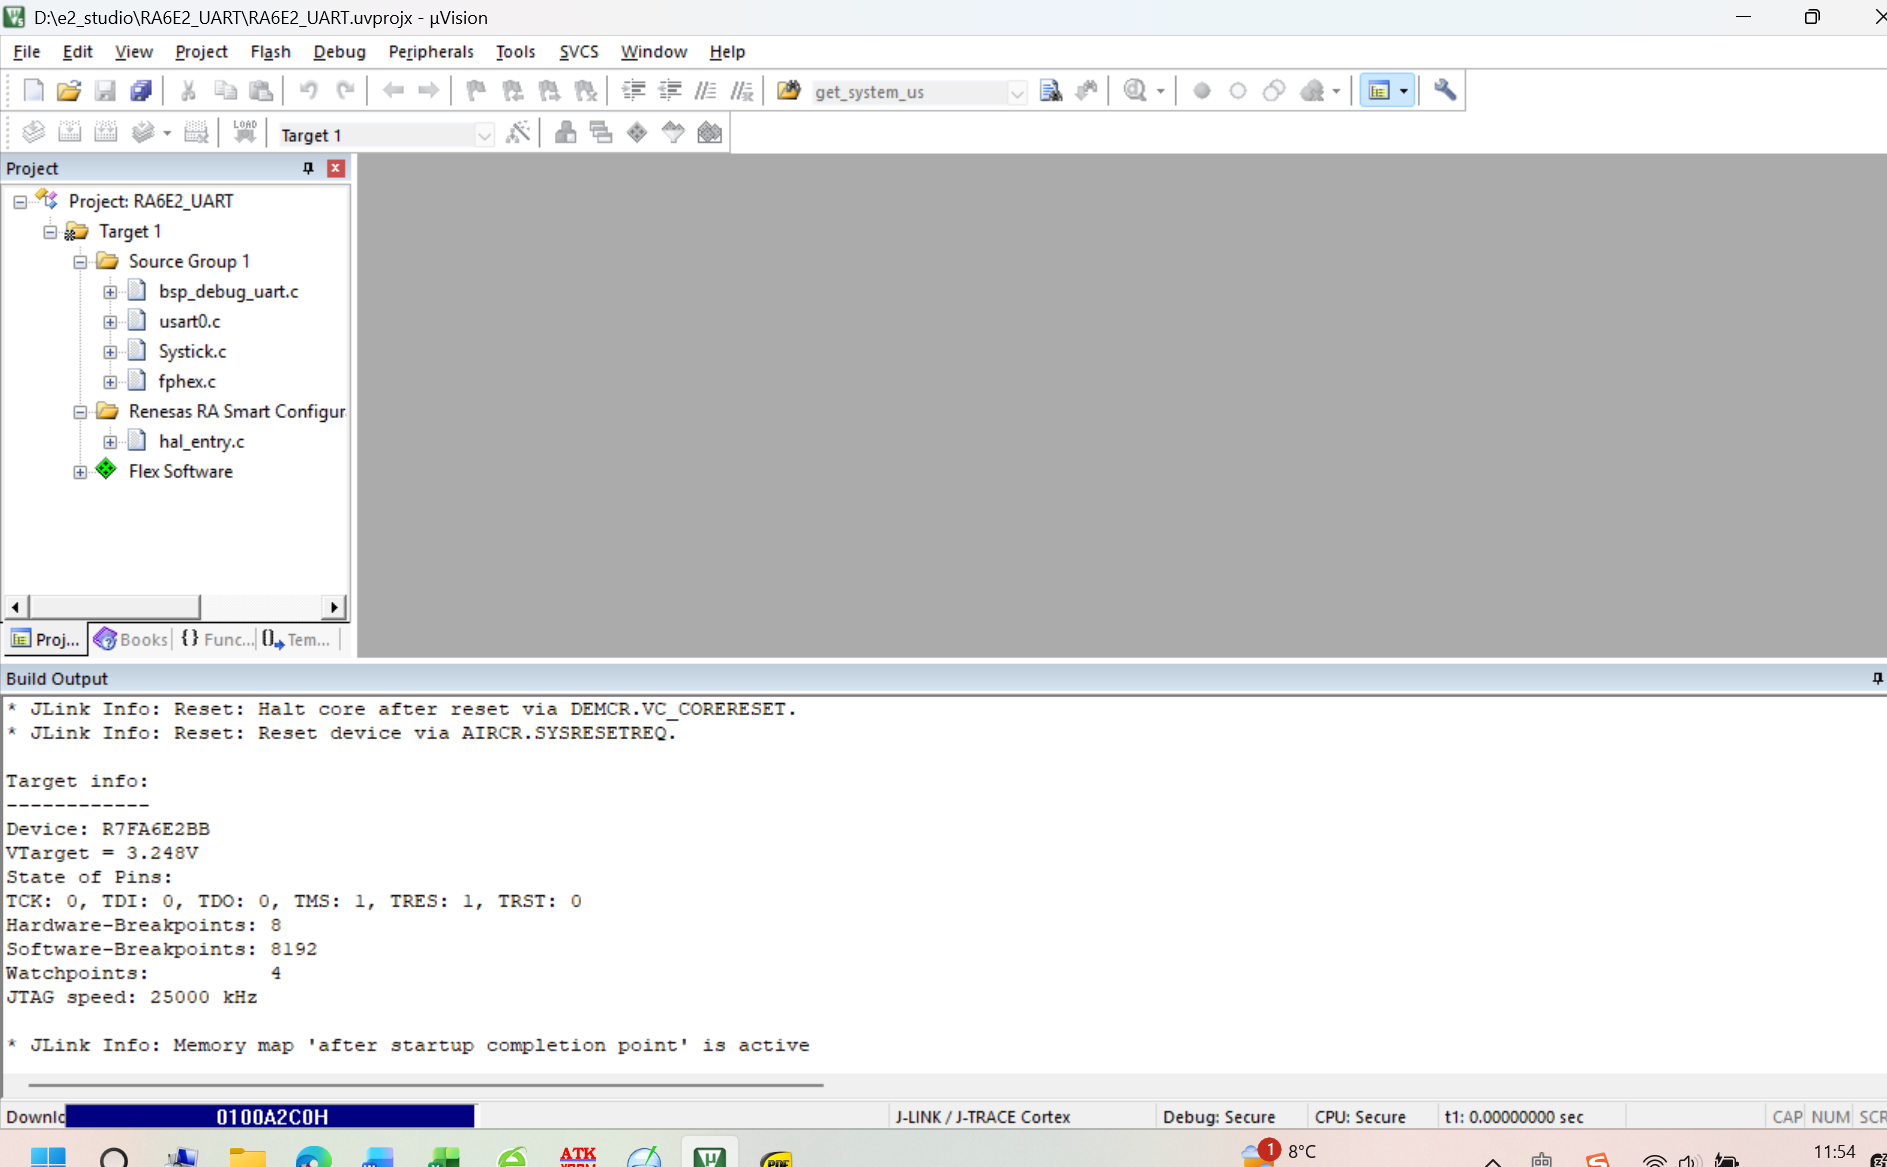Pin the Project panel with the pushpin

coord(308,168)
